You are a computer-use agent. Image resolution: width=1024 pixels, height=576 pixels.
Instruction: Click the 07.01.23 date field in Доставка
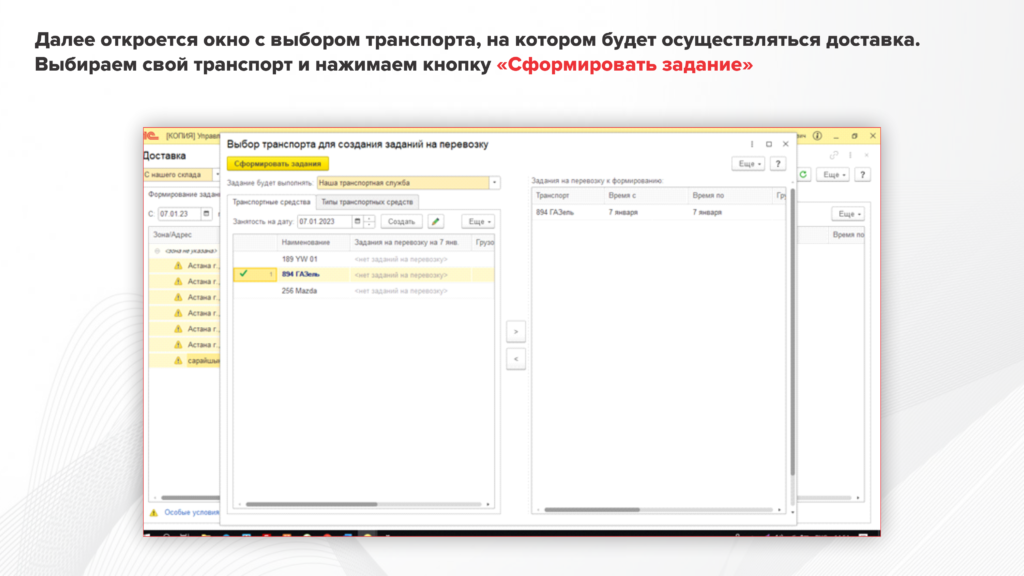179,214
